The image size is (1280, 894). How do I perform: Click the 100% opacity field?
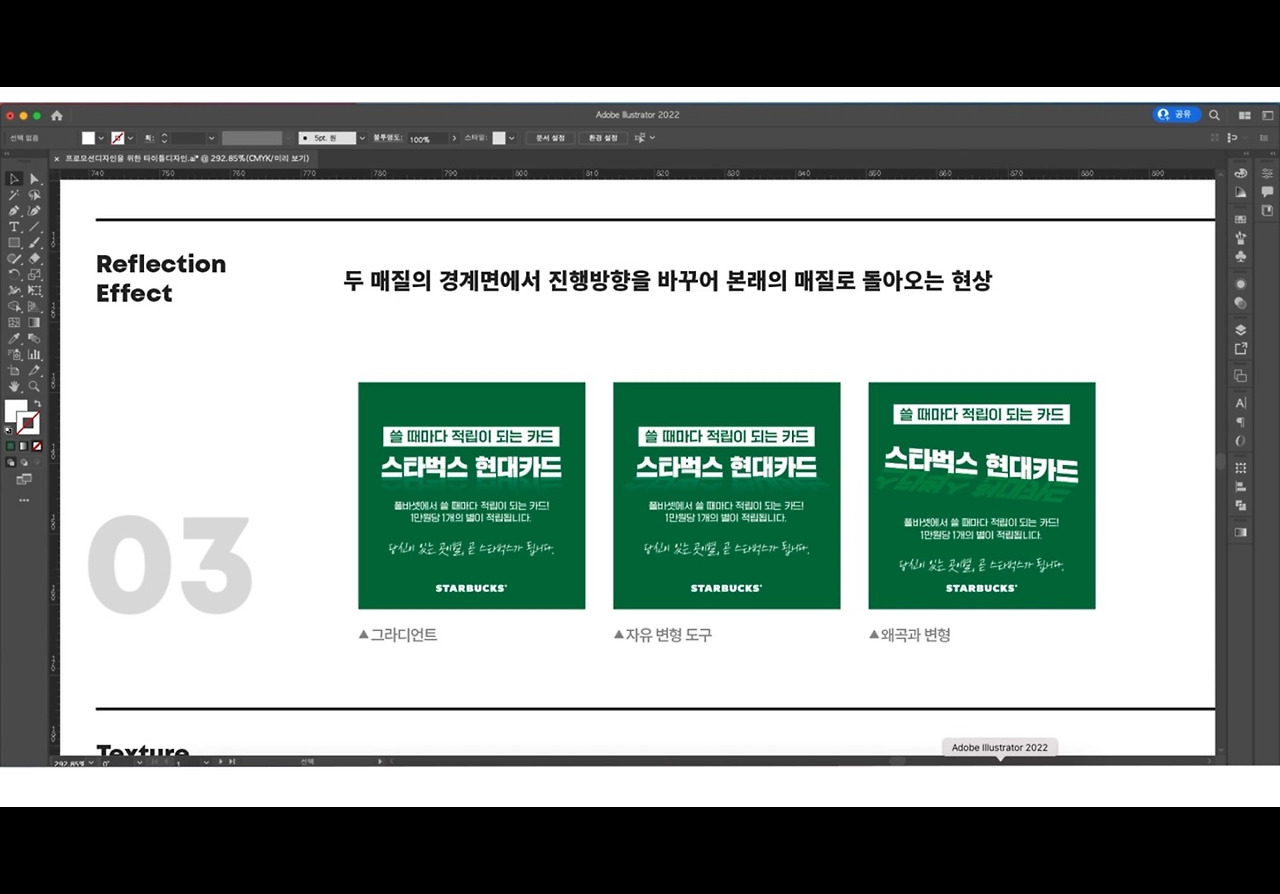pos(426,139)
